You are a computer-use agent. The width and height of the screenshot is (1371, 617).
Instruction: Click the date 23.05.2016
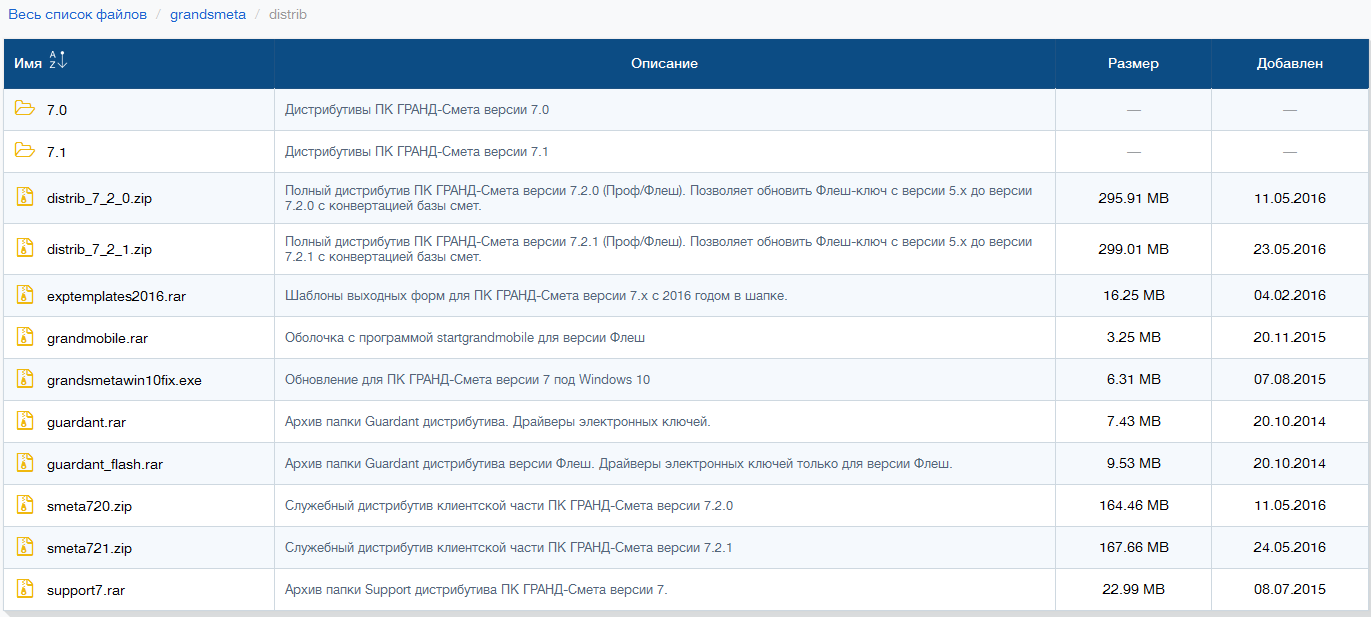[x=1290, y=249]
